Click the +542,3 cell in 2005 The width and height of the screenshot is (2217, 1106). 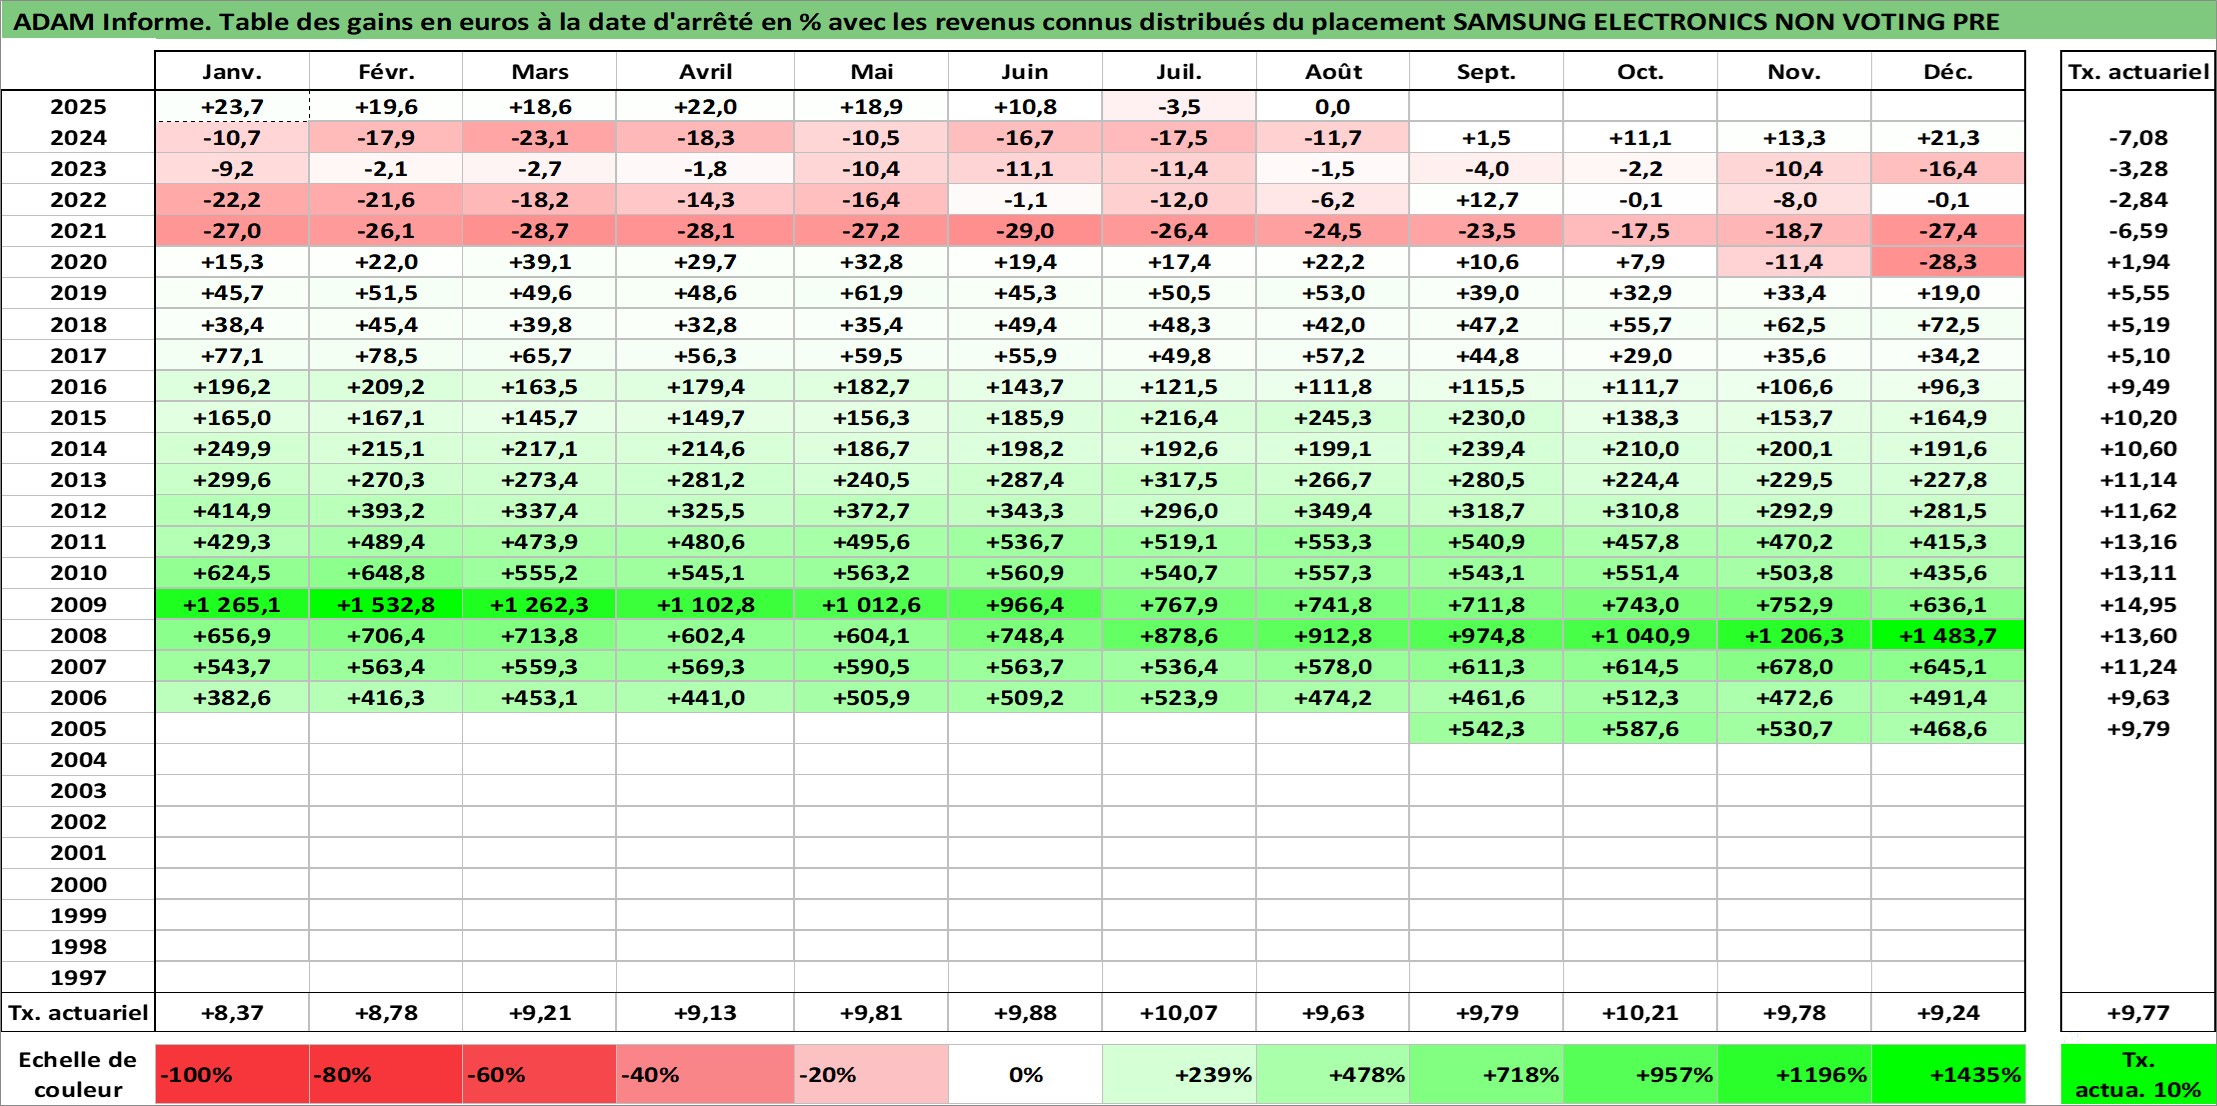click(x=1486, y=728)
